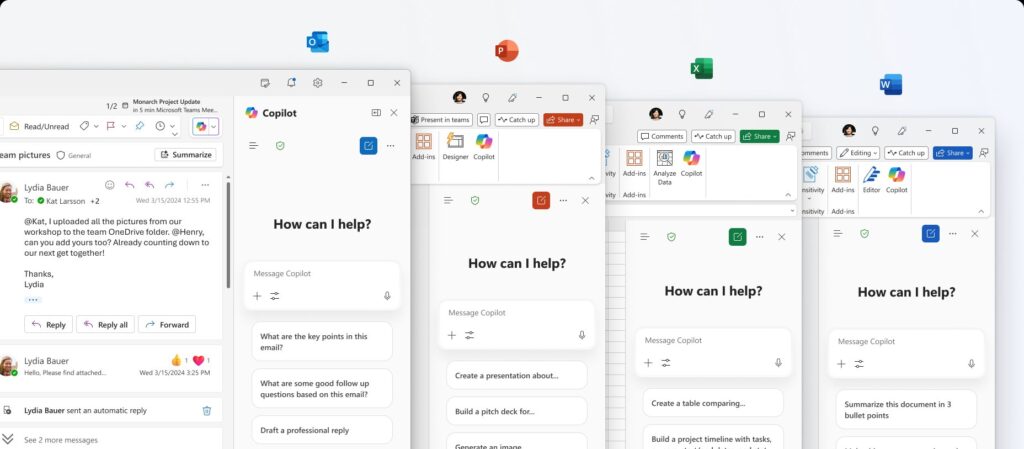Click the thumbs-up reaction on second message
This screenshot has width=1024, height=449.
click(x=176, y=360)
